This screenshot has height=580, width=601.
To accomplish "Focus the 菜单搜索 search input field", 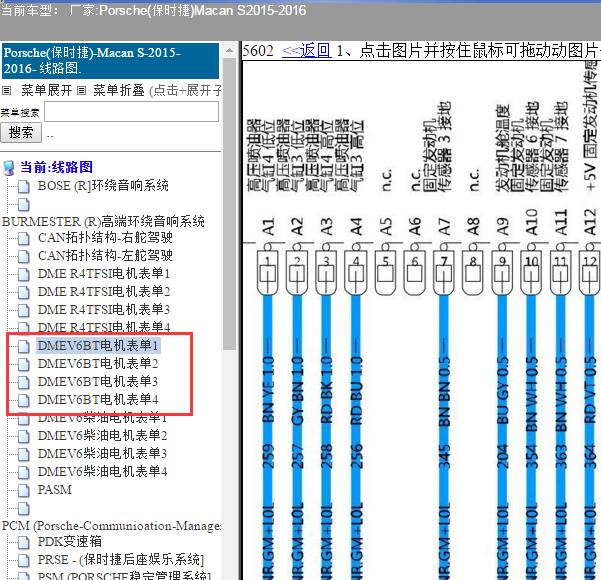I will point(131,112).
